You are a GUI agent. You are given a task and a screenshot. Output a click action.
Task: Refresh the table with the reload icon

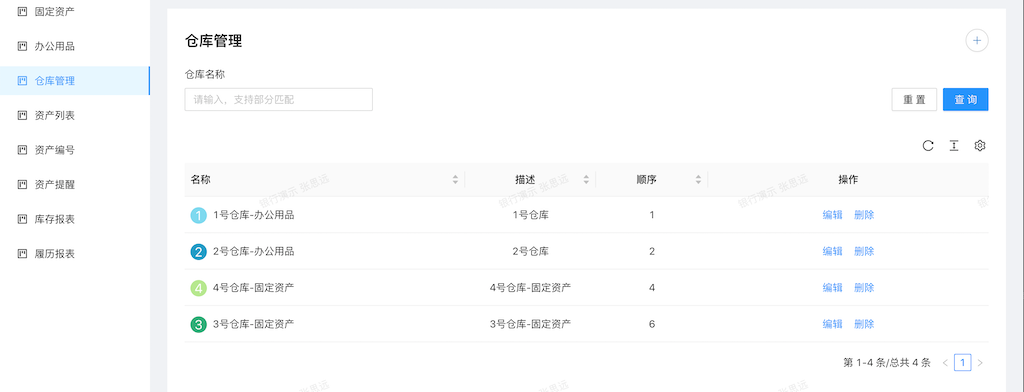[x=927, y=146]
